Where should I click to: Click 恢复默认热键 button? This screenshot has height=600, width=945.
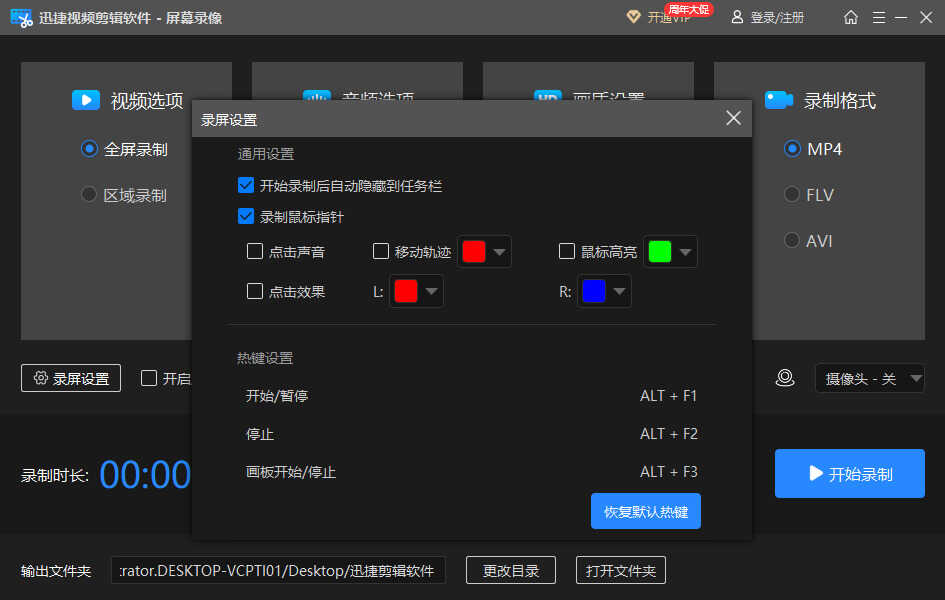tap(645, 511)
